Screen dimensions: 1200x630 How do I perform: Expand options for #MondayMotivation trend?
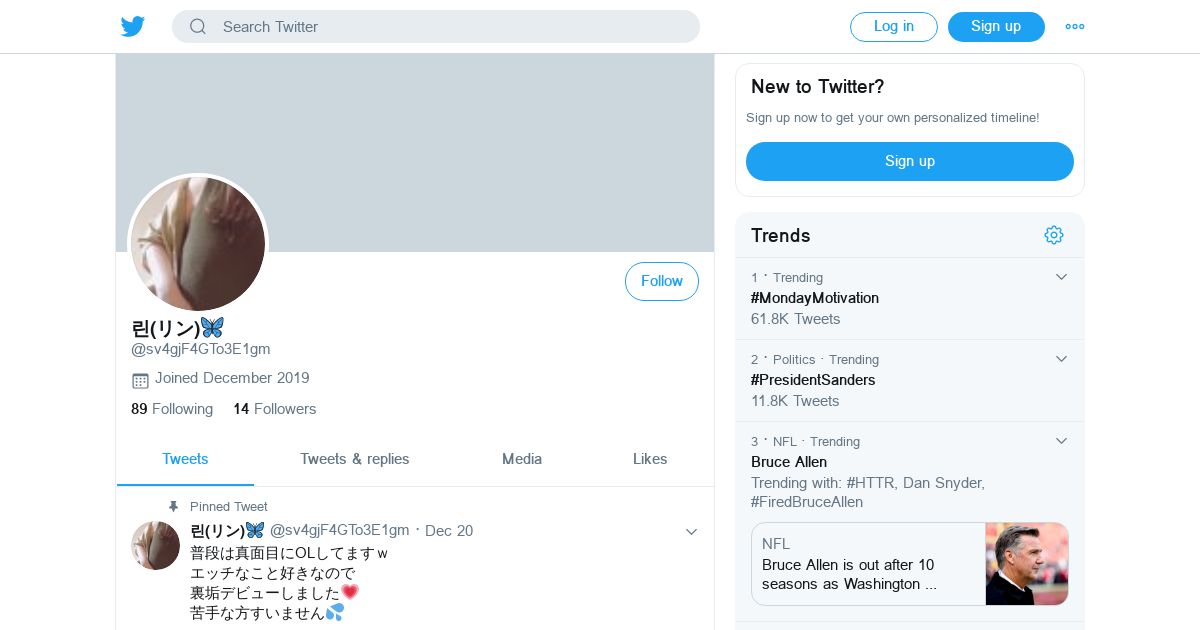click(x=1062, y=277)
